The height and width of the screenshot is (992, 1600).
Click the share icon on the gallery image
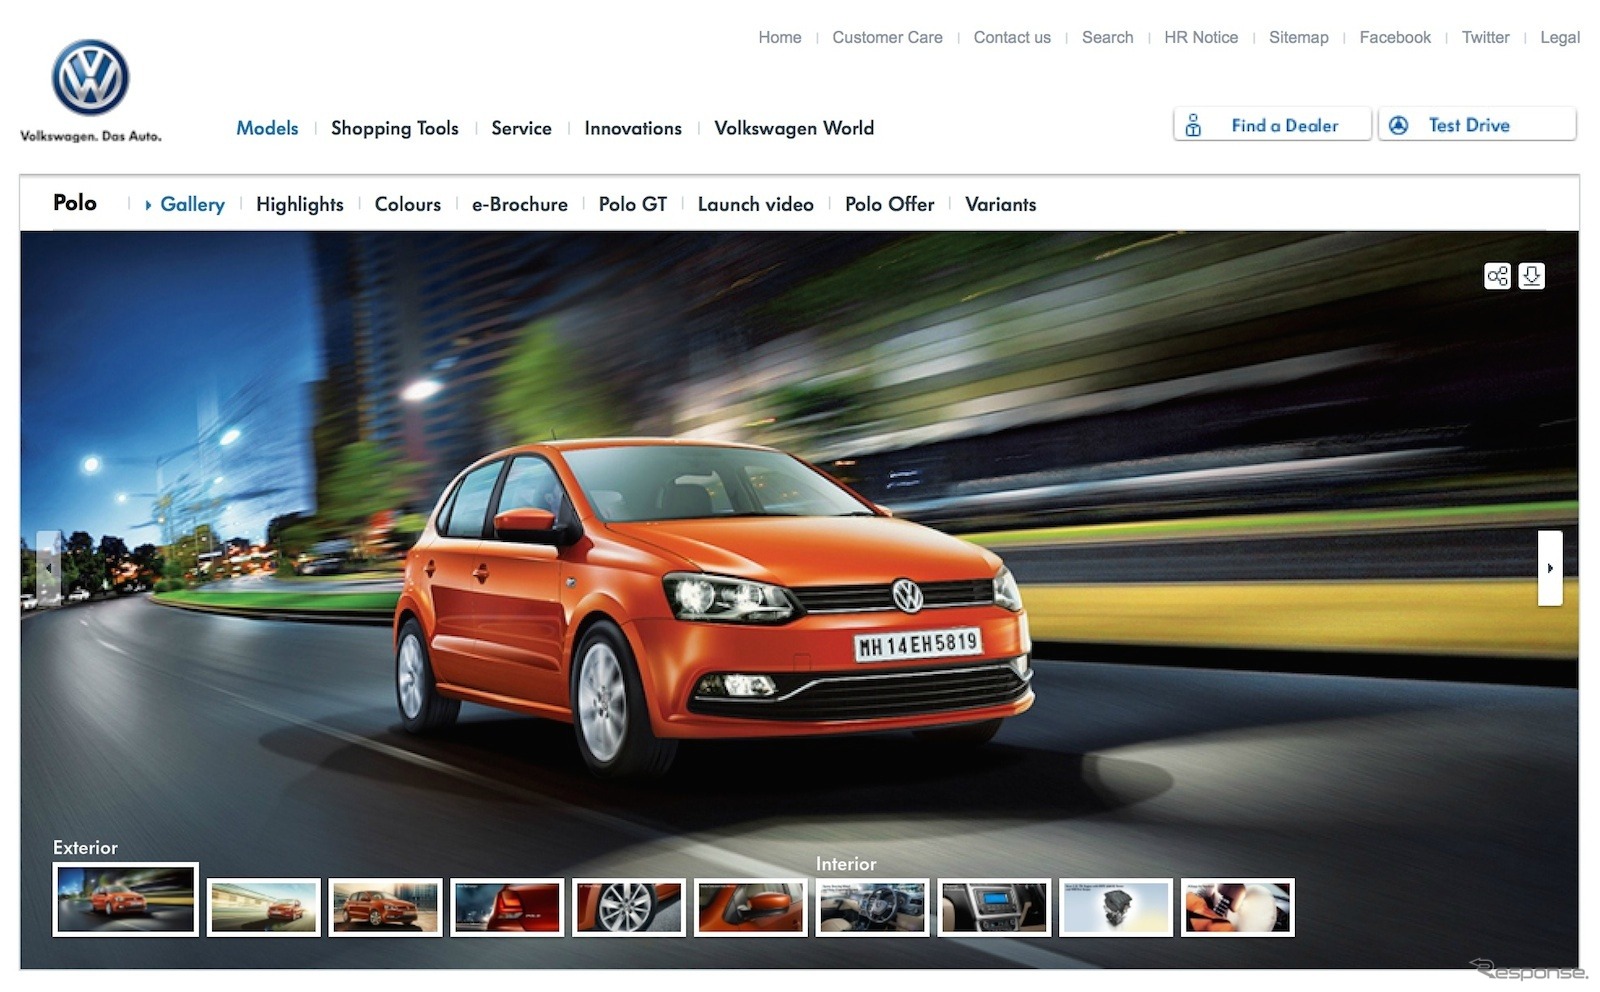point(1497,276)
